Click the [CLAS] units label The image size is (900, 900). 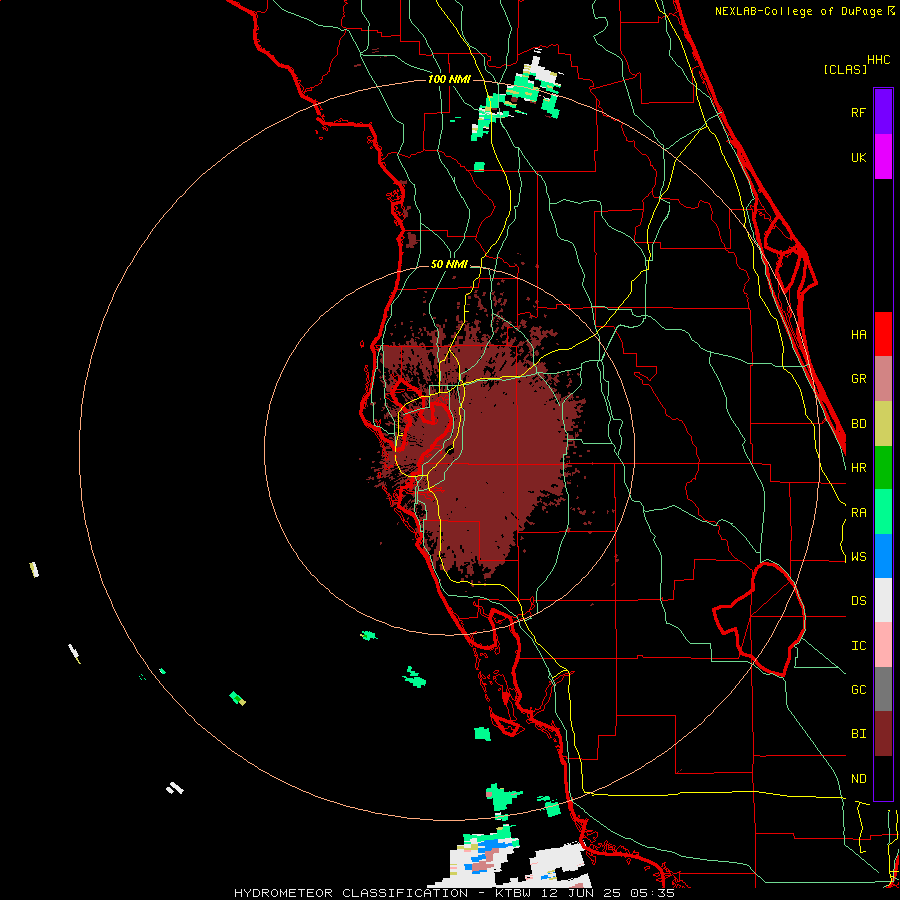(x=845, y=69)
